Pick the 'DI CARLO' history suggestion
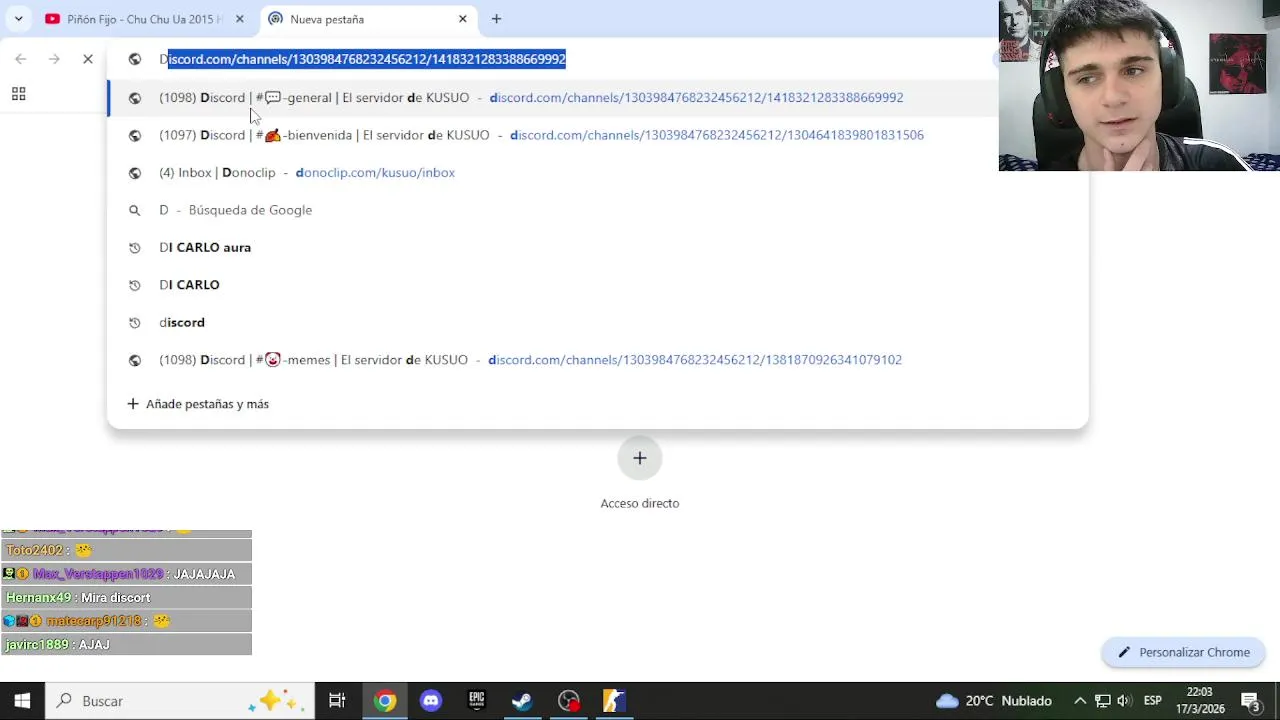1280x720 pixels. pos(597,285)
